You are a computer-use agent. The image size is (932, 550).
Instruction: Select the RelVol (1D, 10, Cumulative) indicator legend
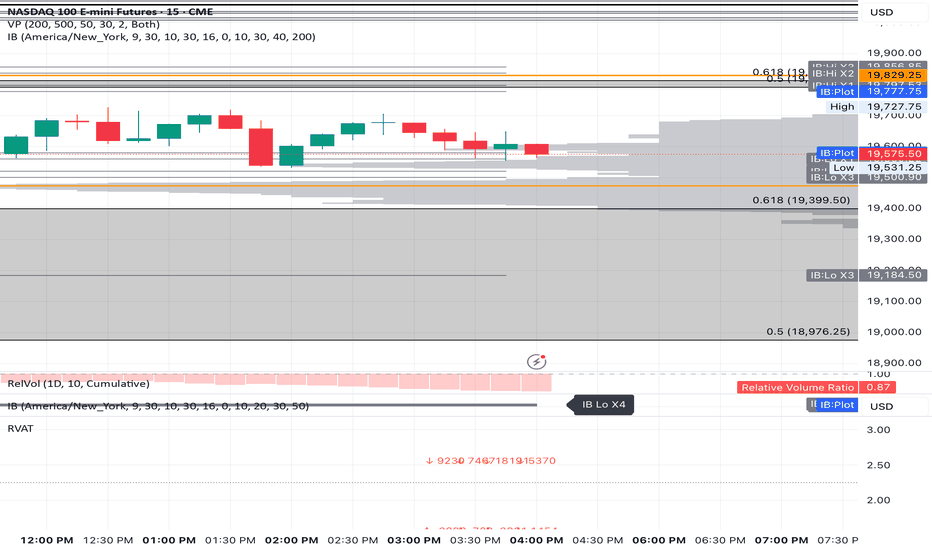pyautogui.click(x=78, y=384)
